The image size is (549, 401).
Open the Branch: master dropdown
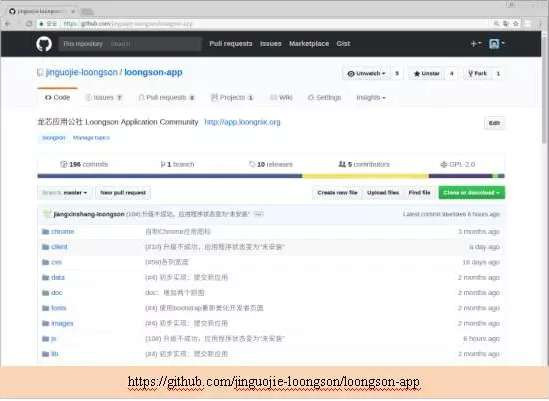pos(64,193)
